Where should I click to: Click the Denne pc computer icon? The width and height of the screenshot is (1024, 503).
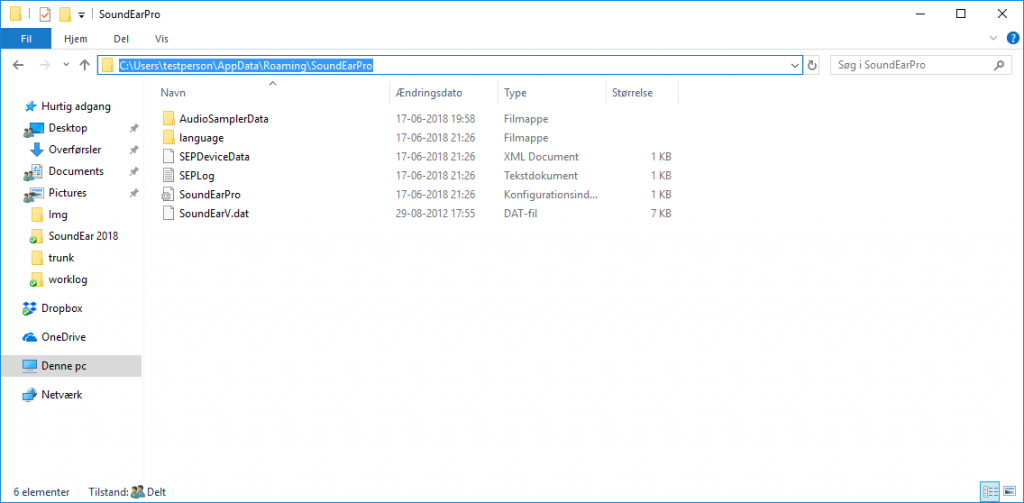pos(29,366)
